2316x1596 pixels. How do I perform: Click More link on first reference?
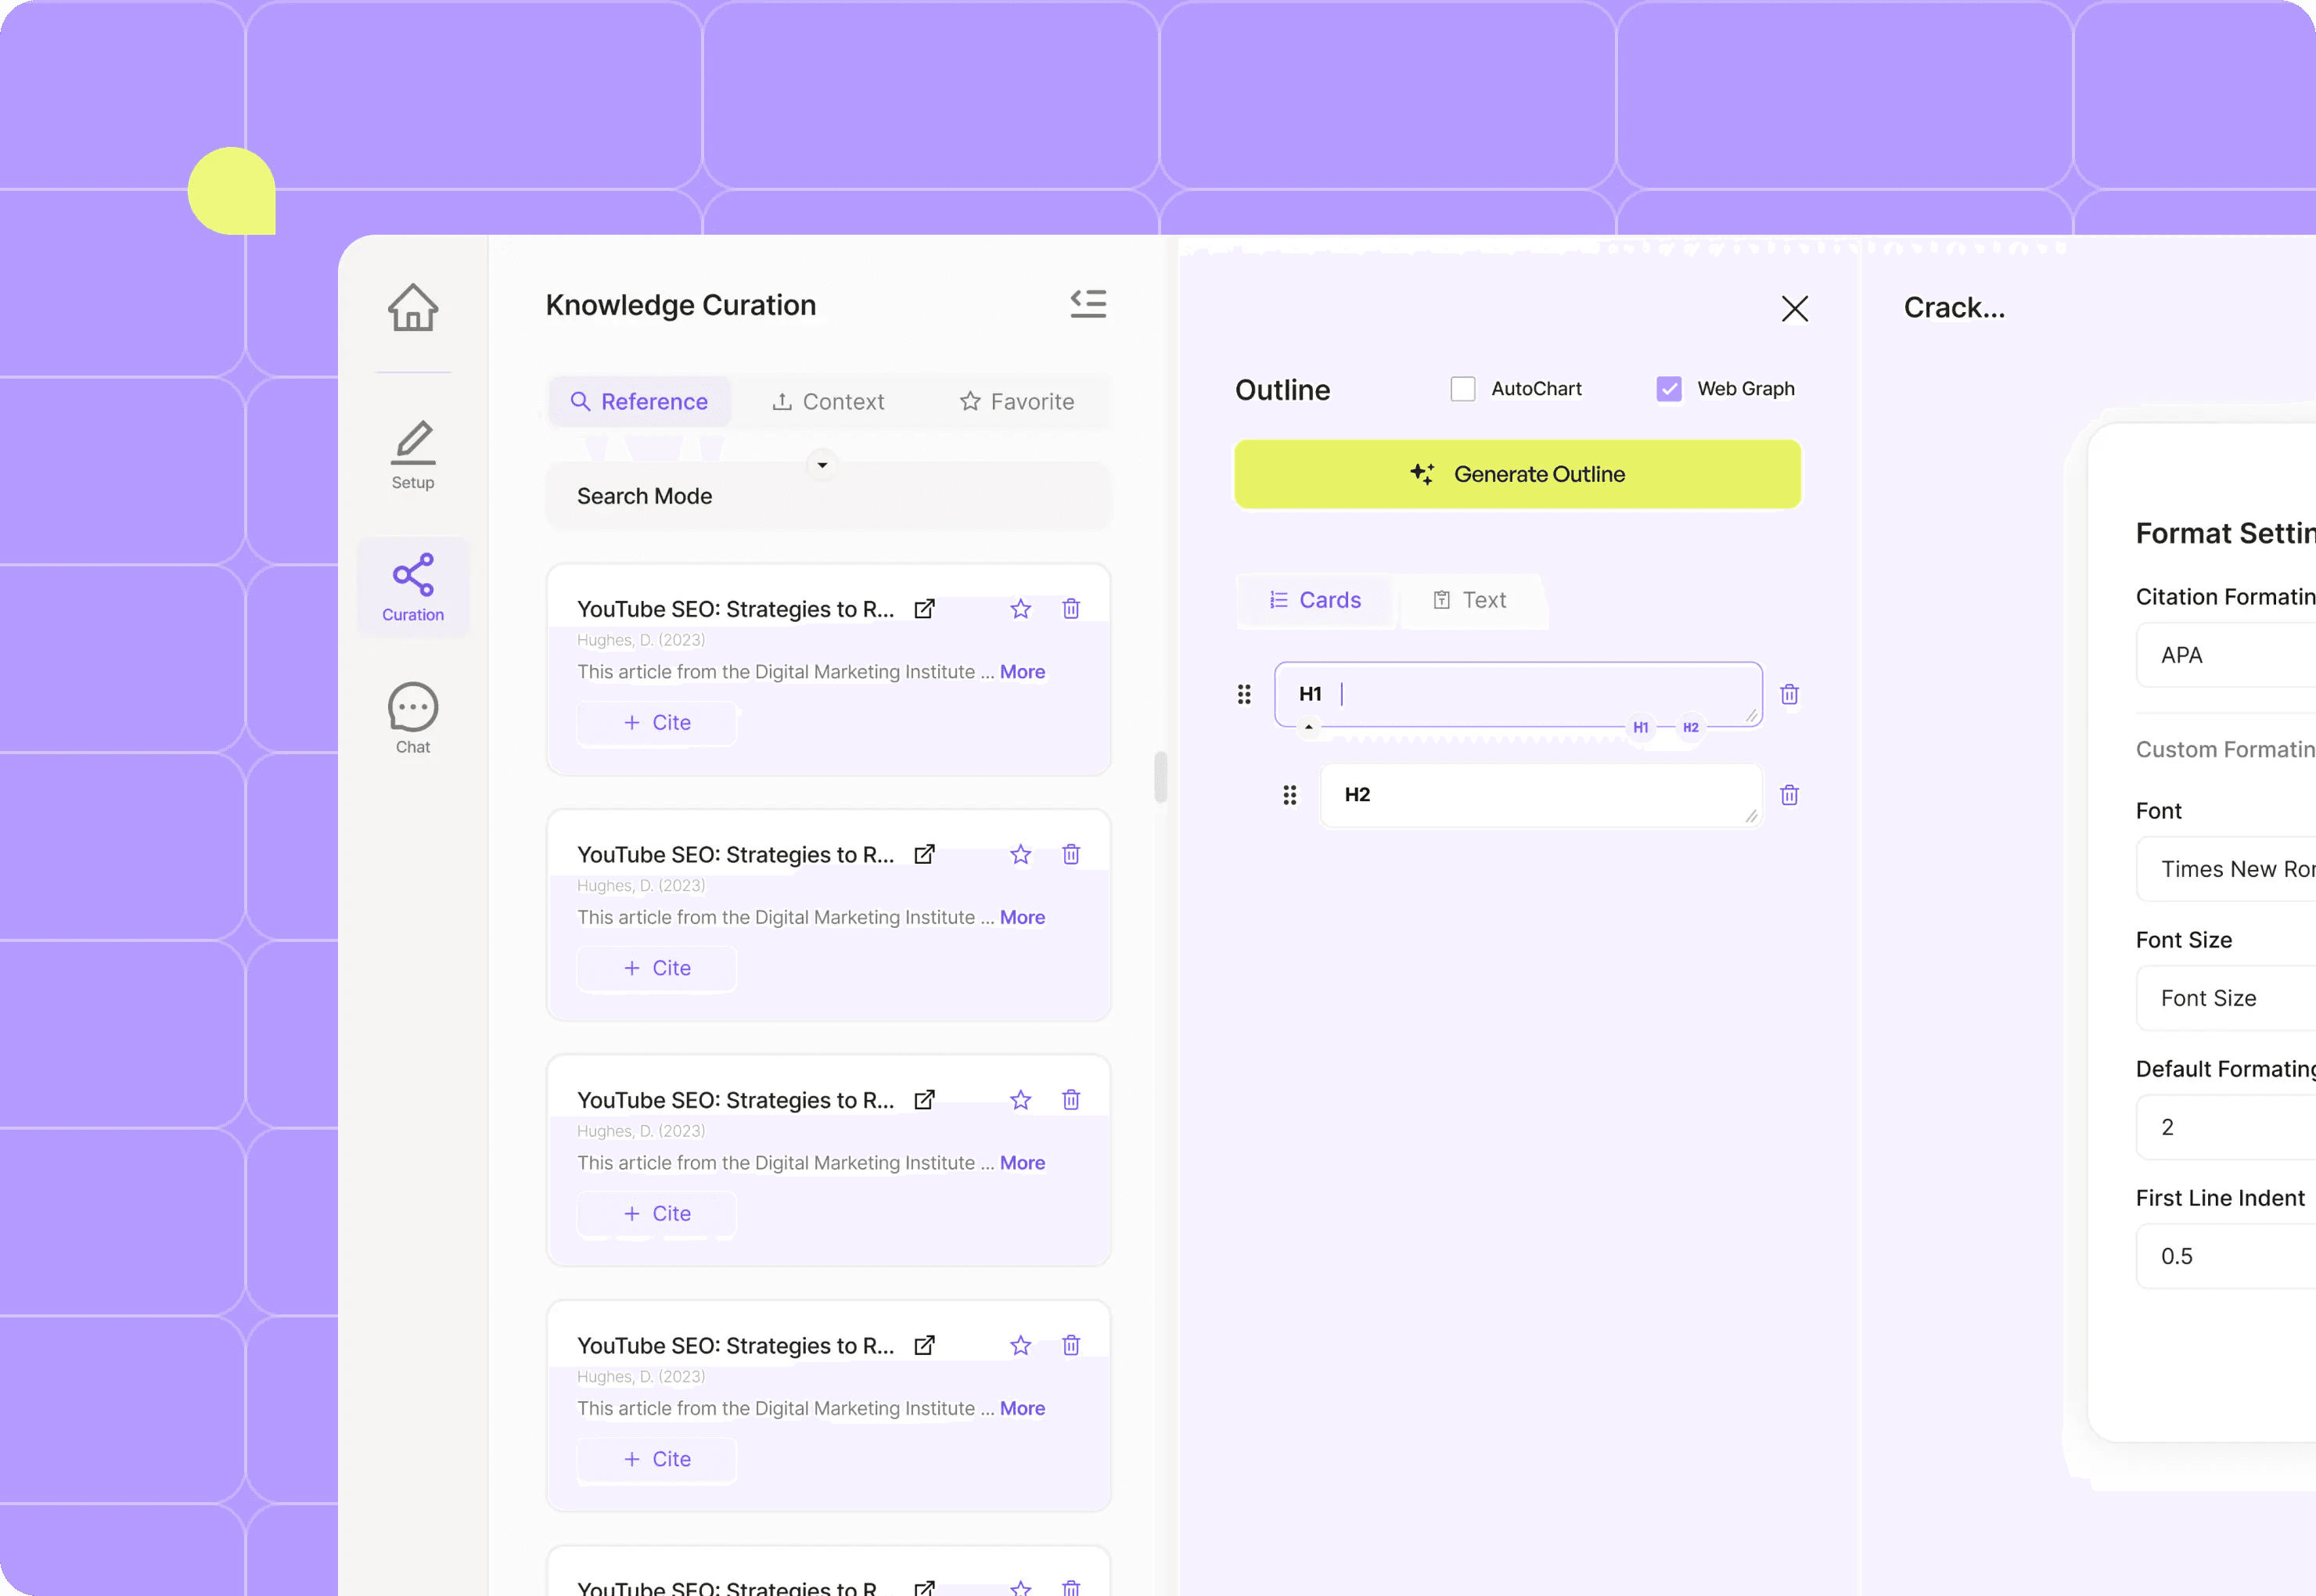tap(1022, 672)
